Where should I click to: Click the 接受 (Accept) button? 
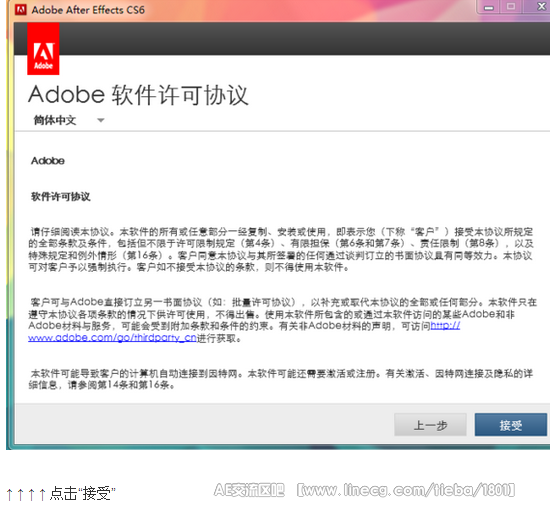(511, 425)
